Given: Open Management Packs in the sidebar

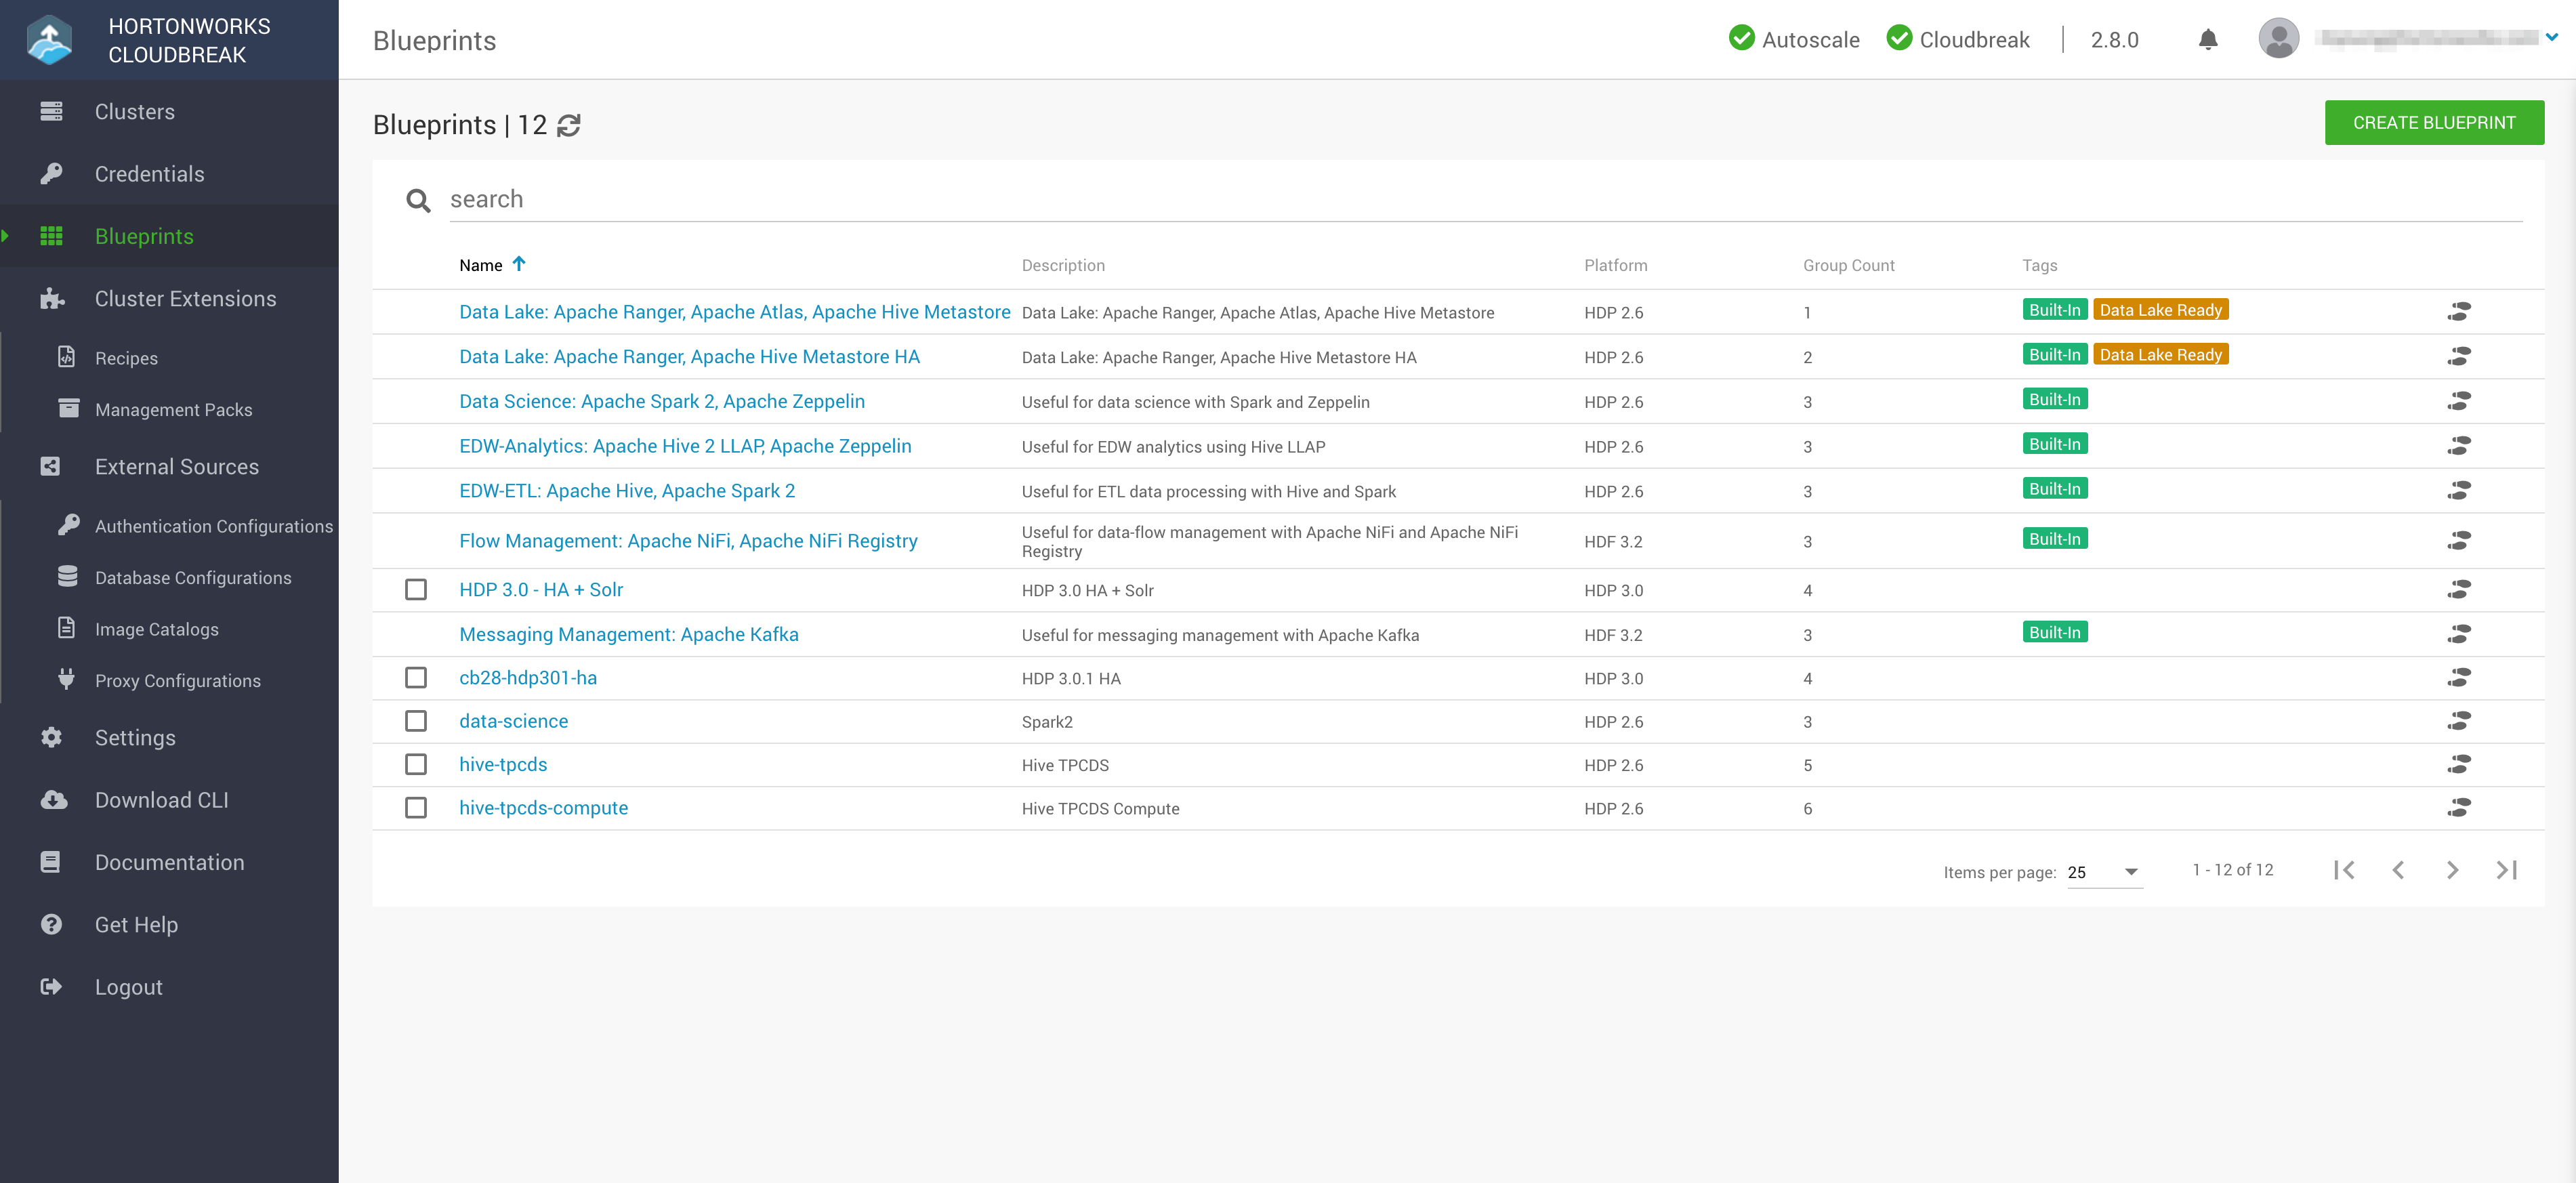Looking at the screenshot, I should pos(174,409).
